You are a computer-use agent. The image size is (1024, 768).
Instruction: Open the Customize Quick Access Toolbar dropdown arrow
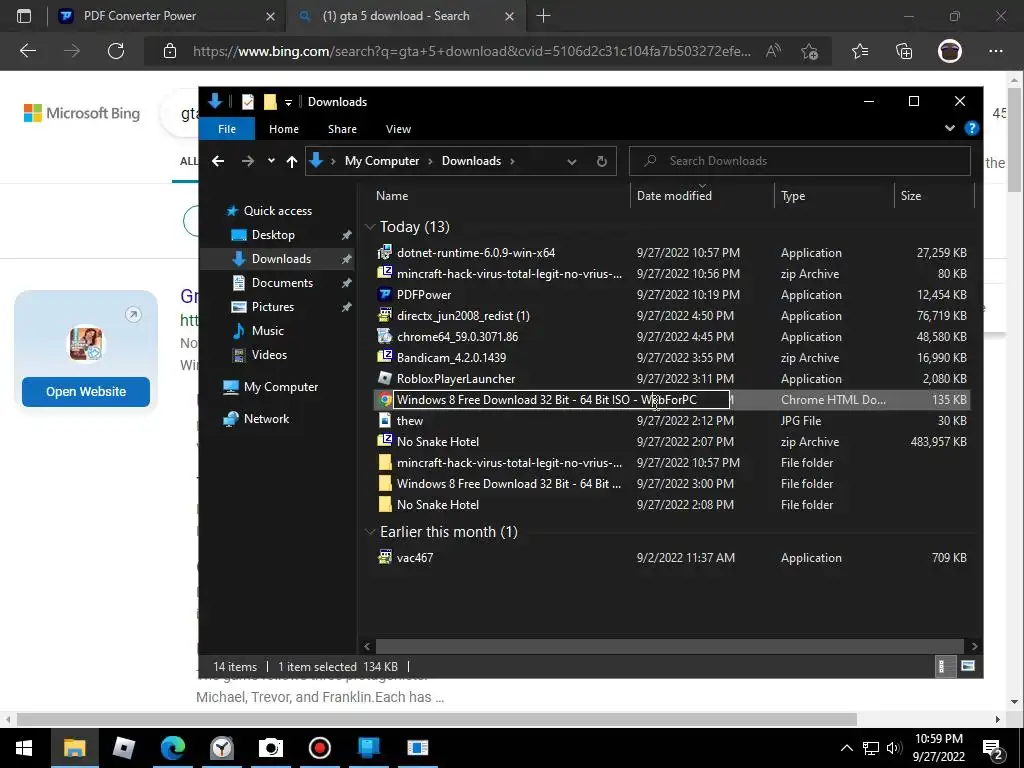pos(288,103)
